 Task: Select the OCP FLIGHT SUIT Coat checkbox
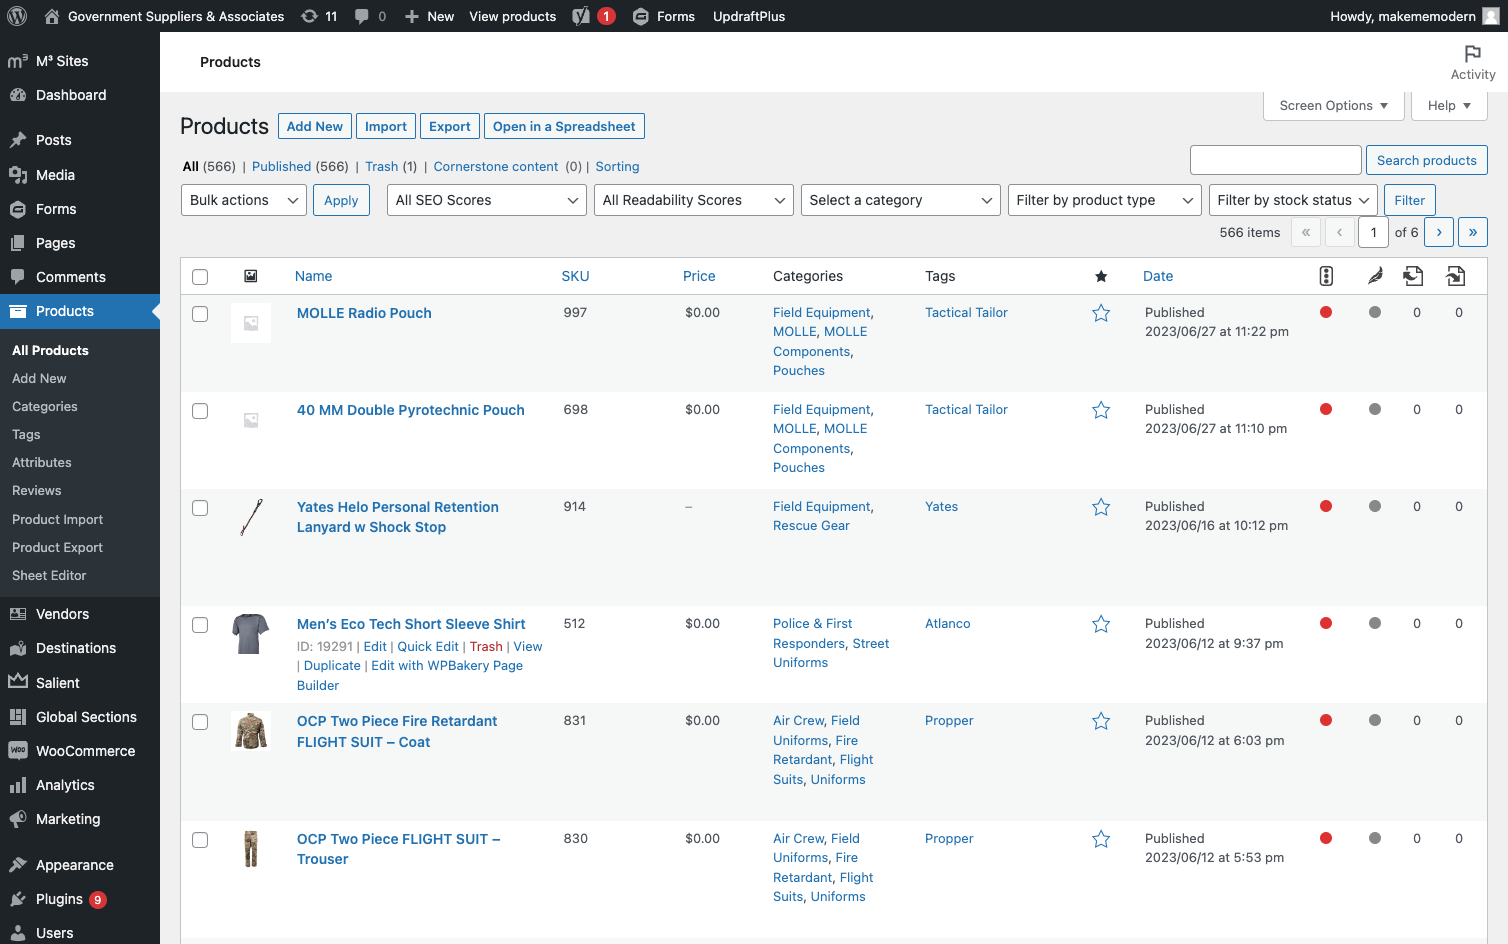200,722
